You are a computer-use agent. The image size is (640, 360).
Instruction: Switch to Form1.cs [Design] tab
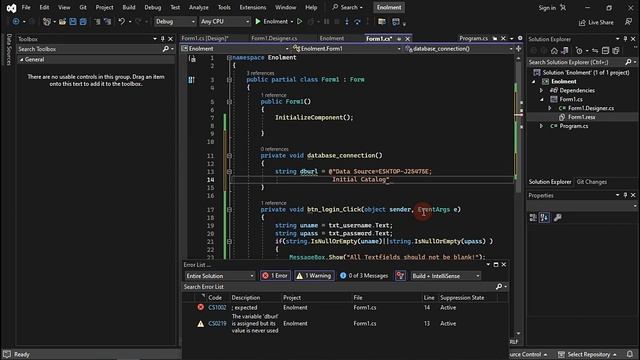[205, 38]
